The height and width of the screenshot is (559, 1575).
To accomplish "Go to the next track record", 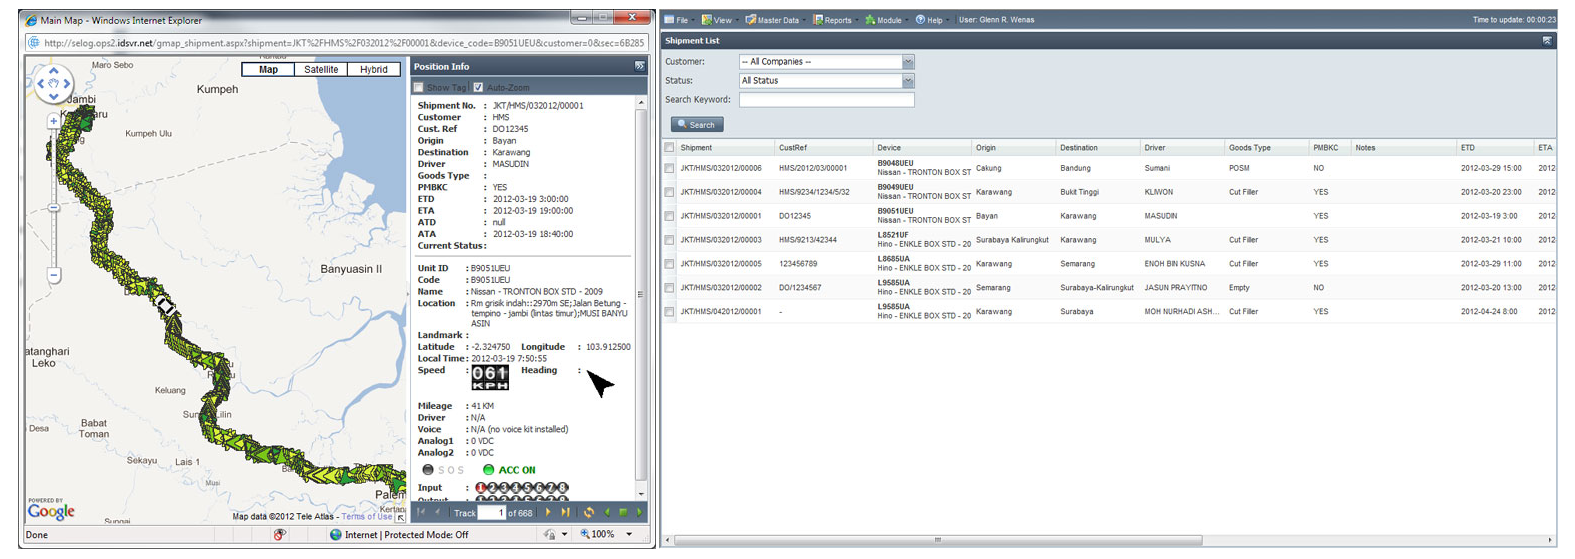I will [x=548, y=513].
